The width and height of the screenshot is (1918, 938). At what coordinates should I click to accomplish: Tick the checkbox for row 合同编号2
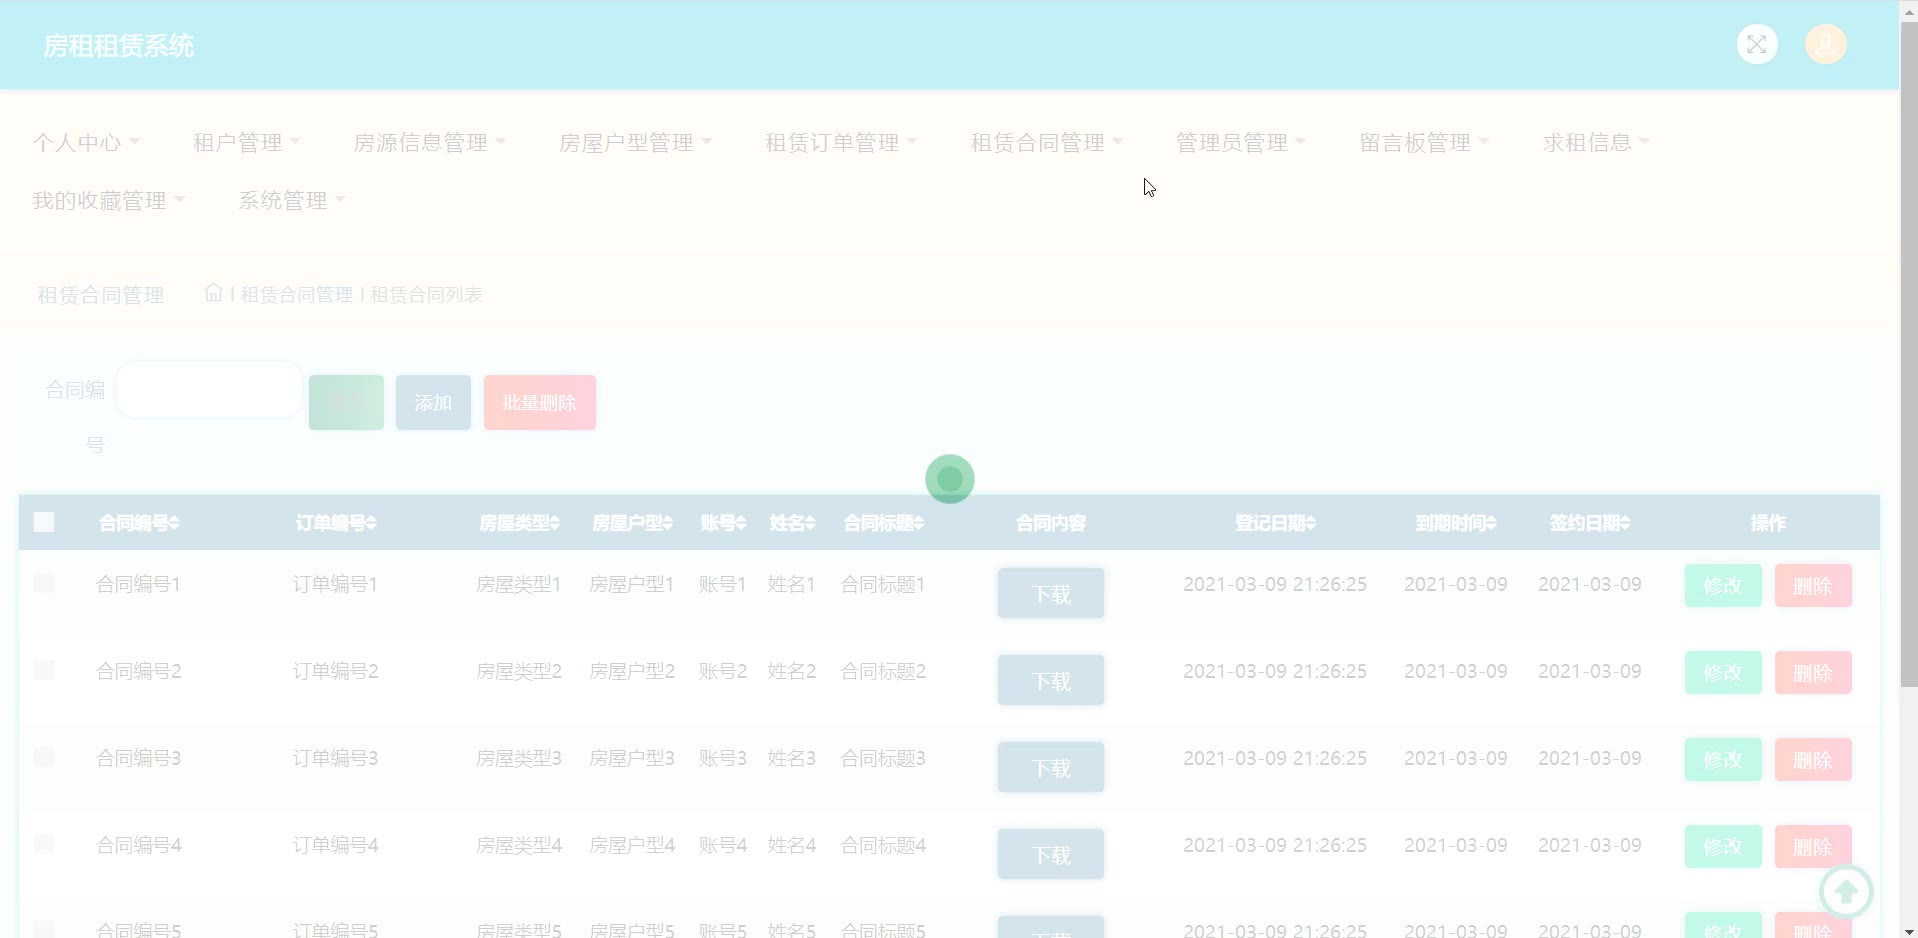click(x=44, y=670)
